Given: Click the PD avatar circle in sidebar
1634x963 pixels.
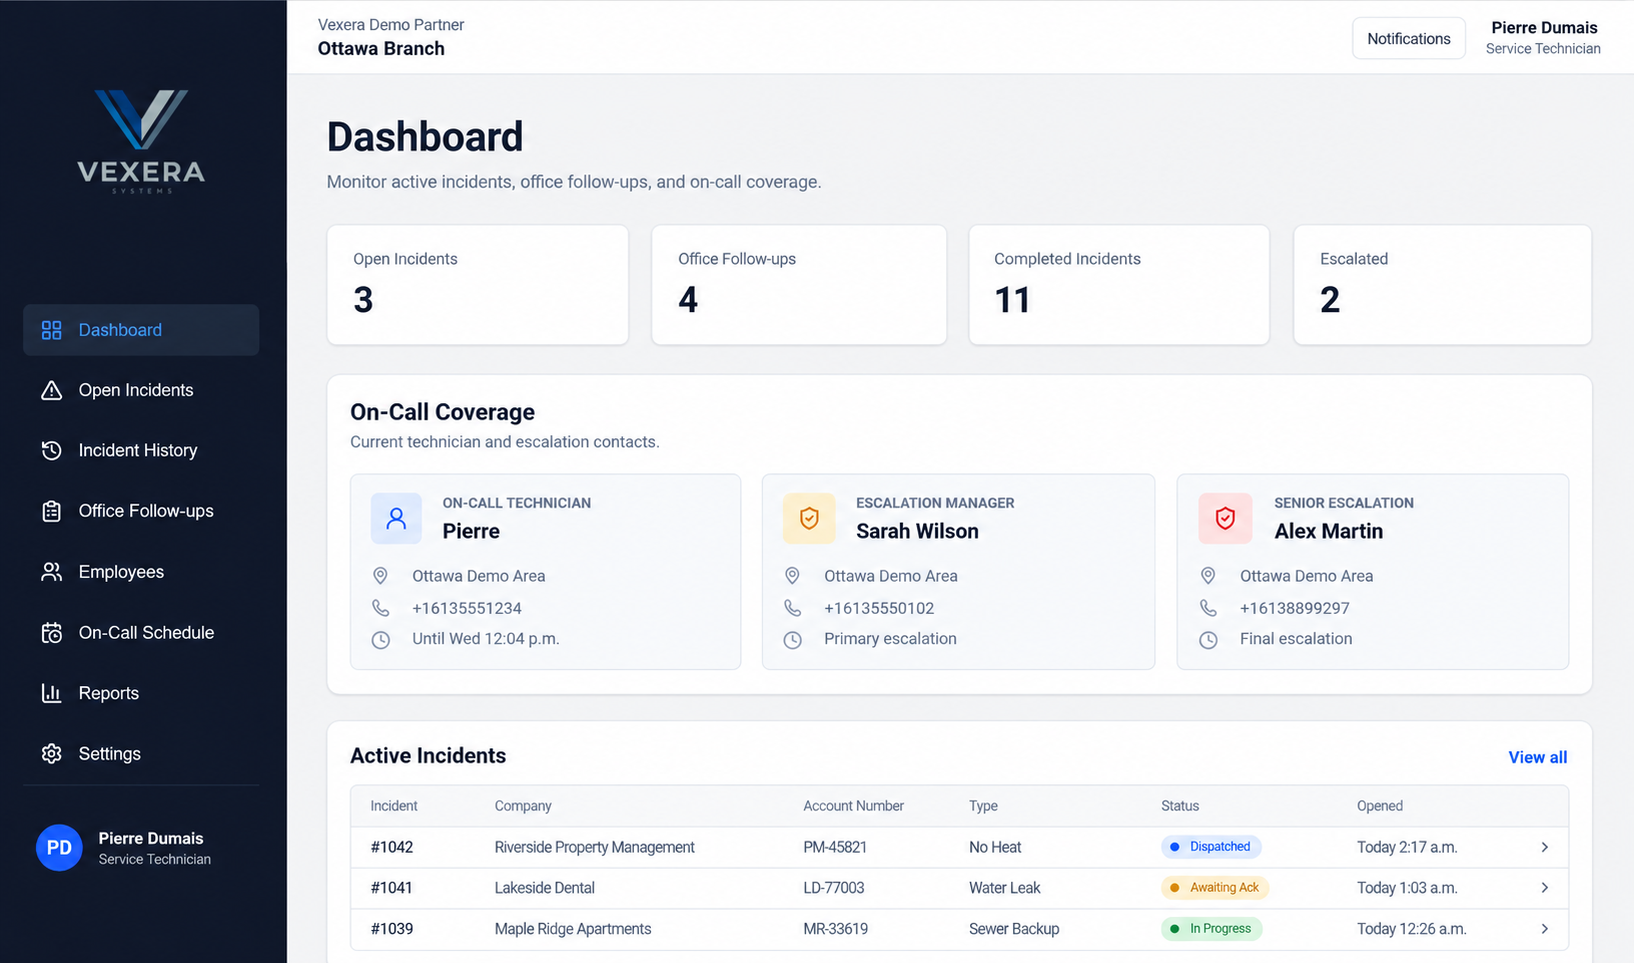Looking at the screenshot, I should coord(59,848).
